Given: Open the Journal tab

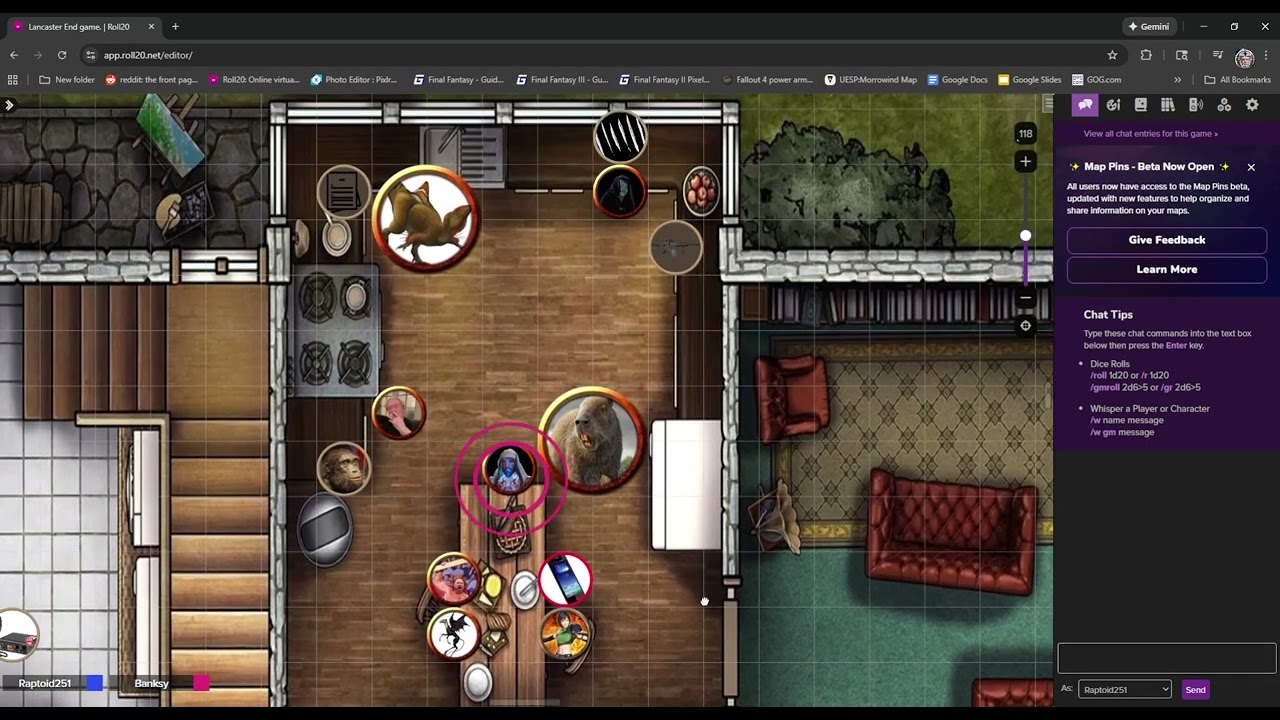Looking at the screenshot, I should click(x=1141, y=105).
